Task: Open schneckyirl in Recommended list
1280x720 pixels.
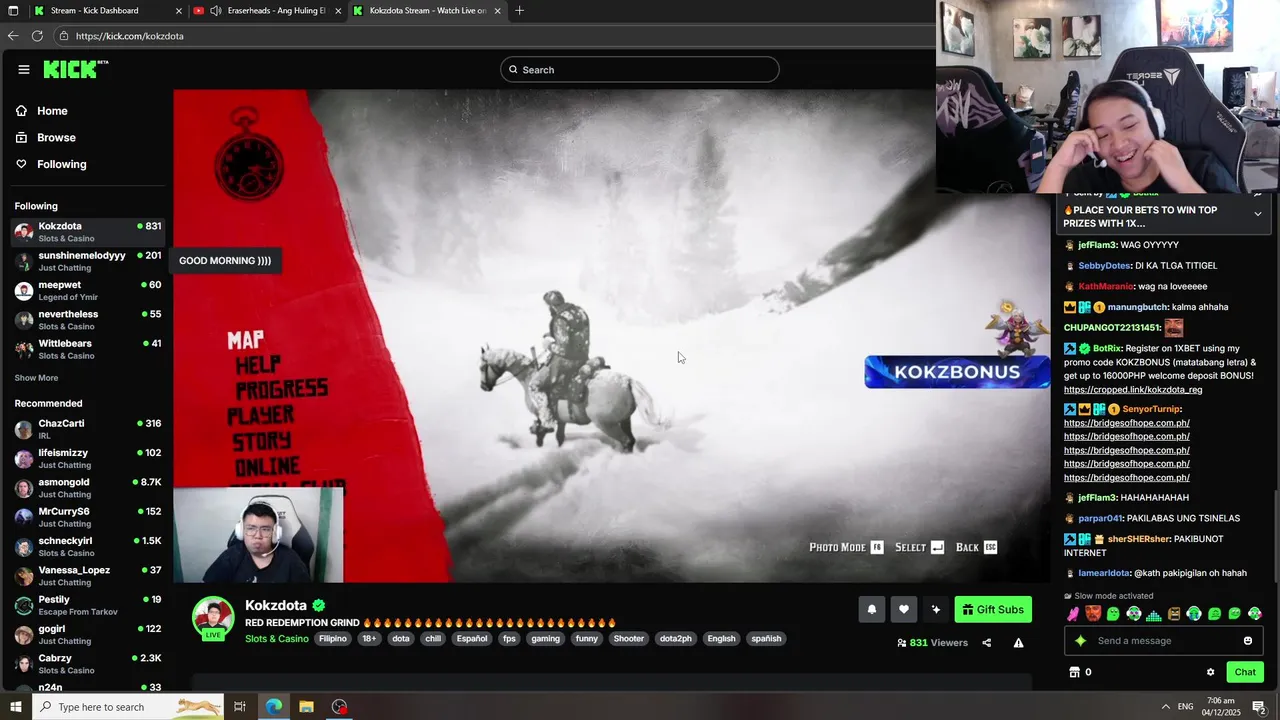Action: coord(88,547)
